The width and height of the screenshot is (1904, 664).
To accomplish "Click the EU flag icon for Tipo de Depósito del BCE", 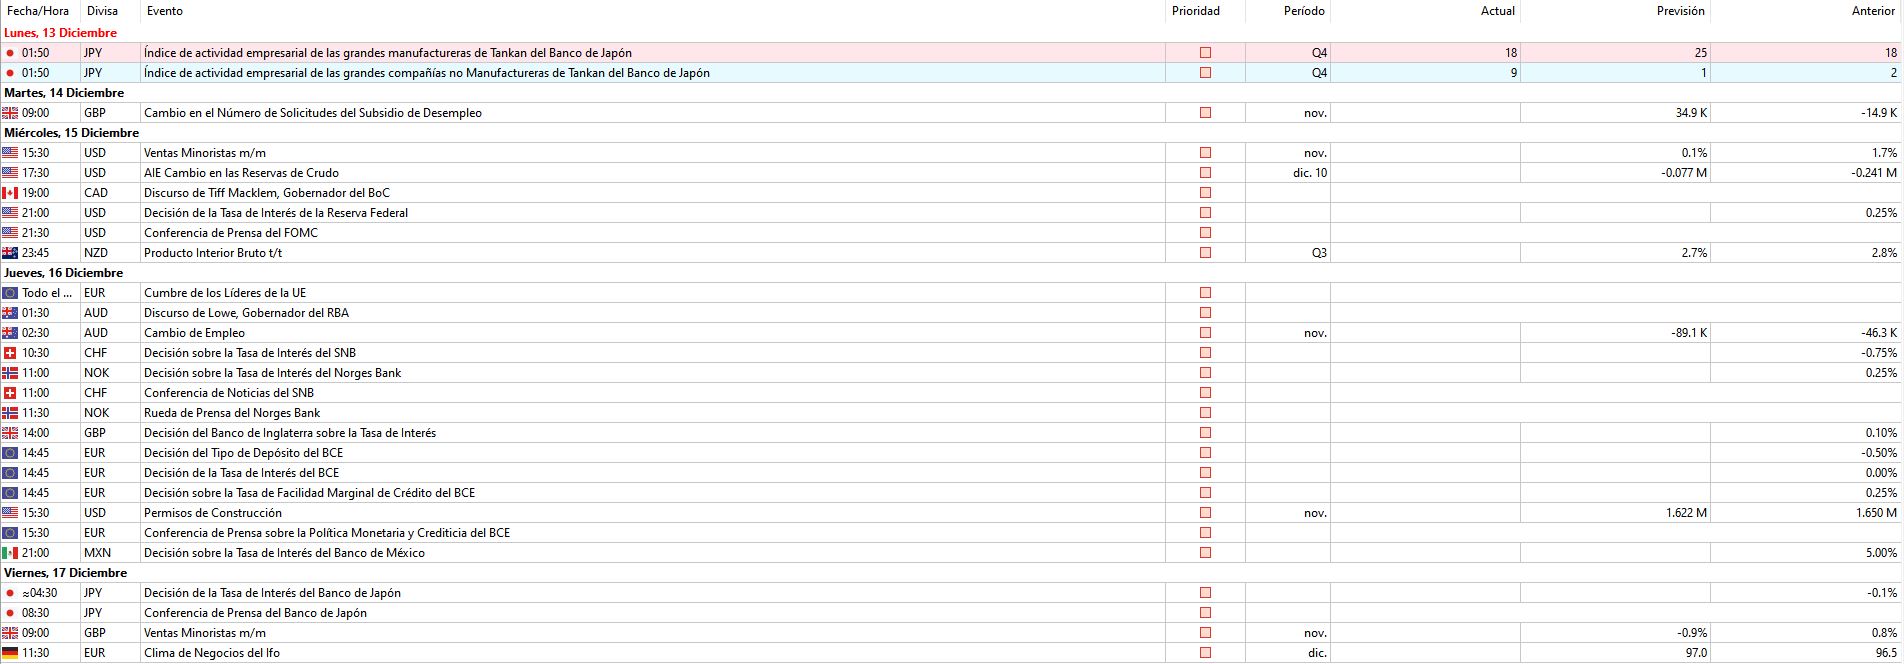I will click(10, 453).
